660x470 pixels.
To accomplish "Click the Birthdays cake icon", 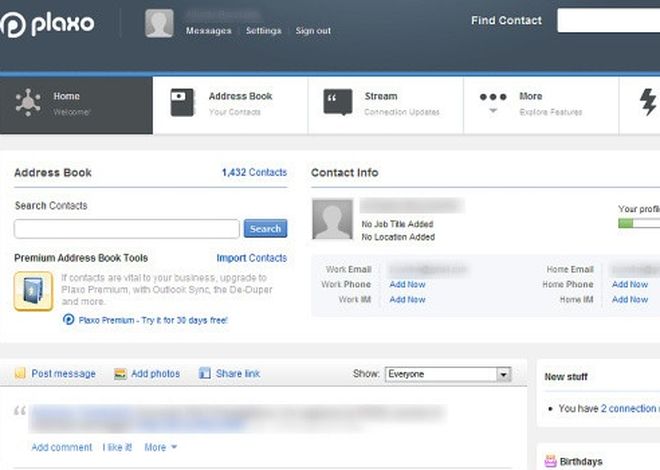I will (x=550, y=461).
